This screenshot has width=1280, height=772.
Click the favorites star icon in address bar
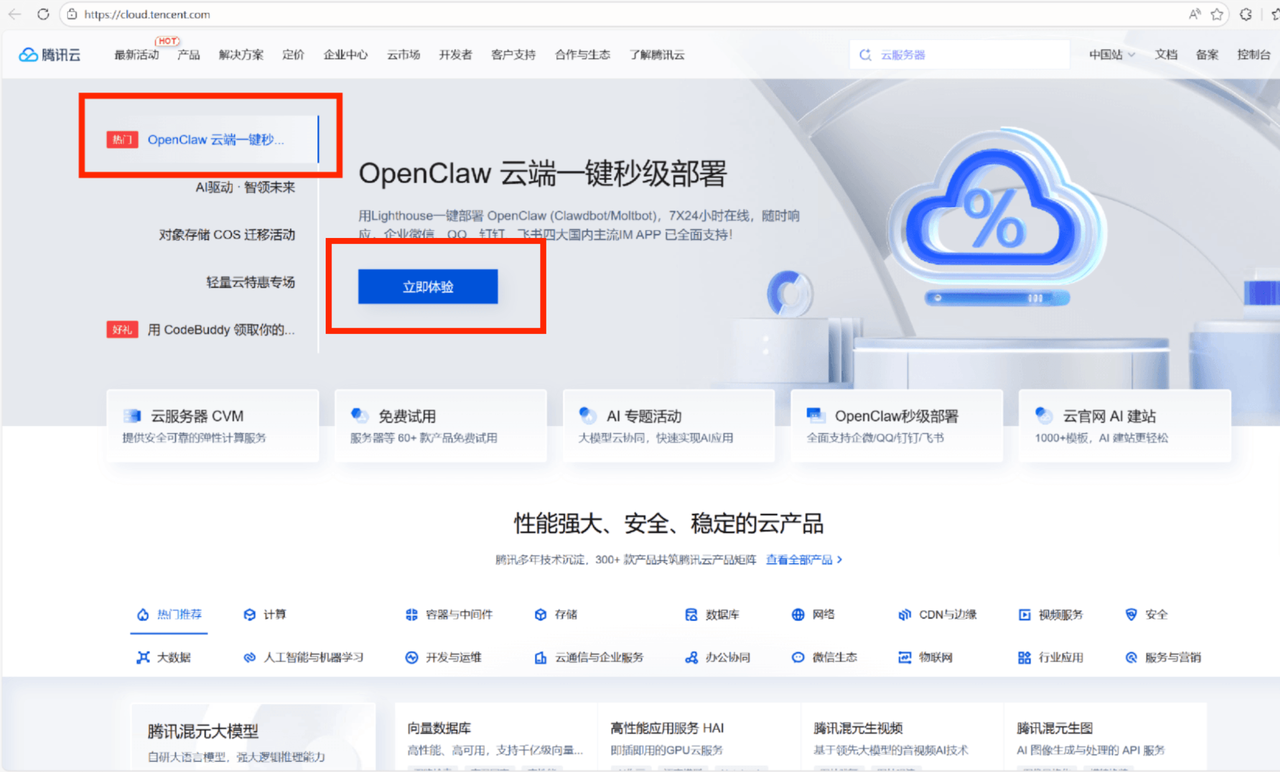[x=1217, y=15]
